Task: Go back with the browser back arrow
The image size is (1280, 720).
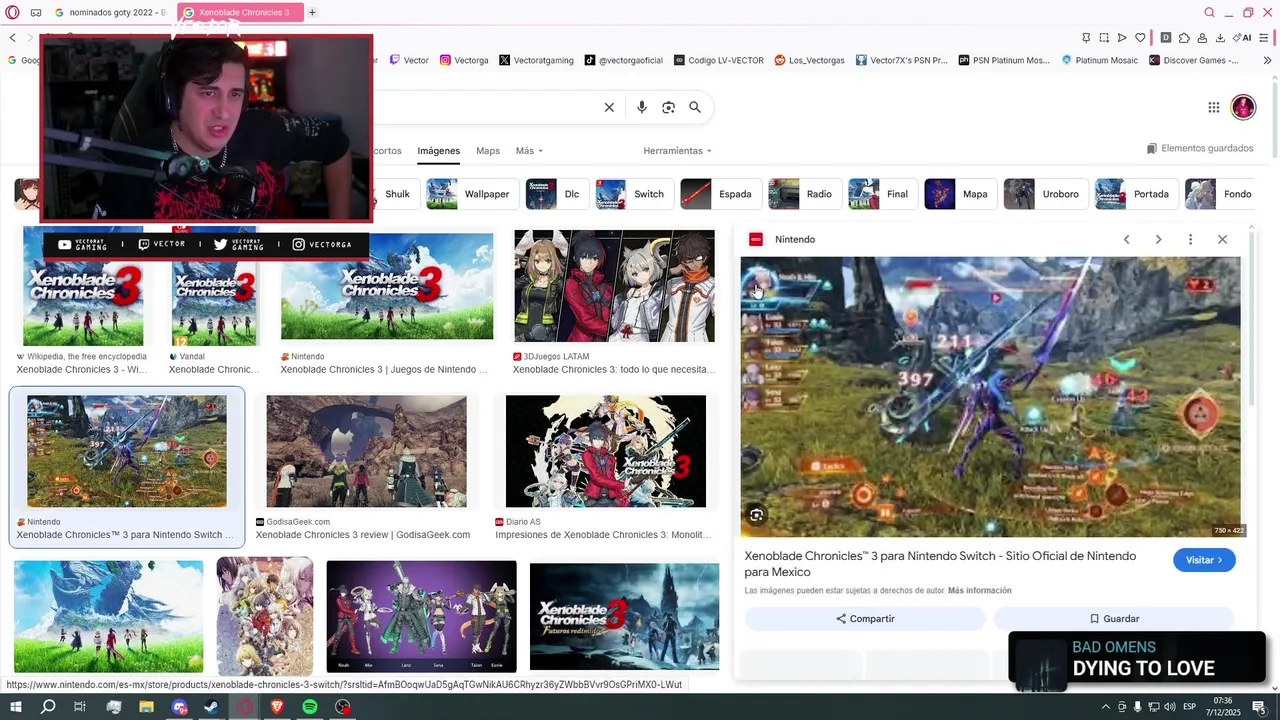Action: tap(12, 38)
